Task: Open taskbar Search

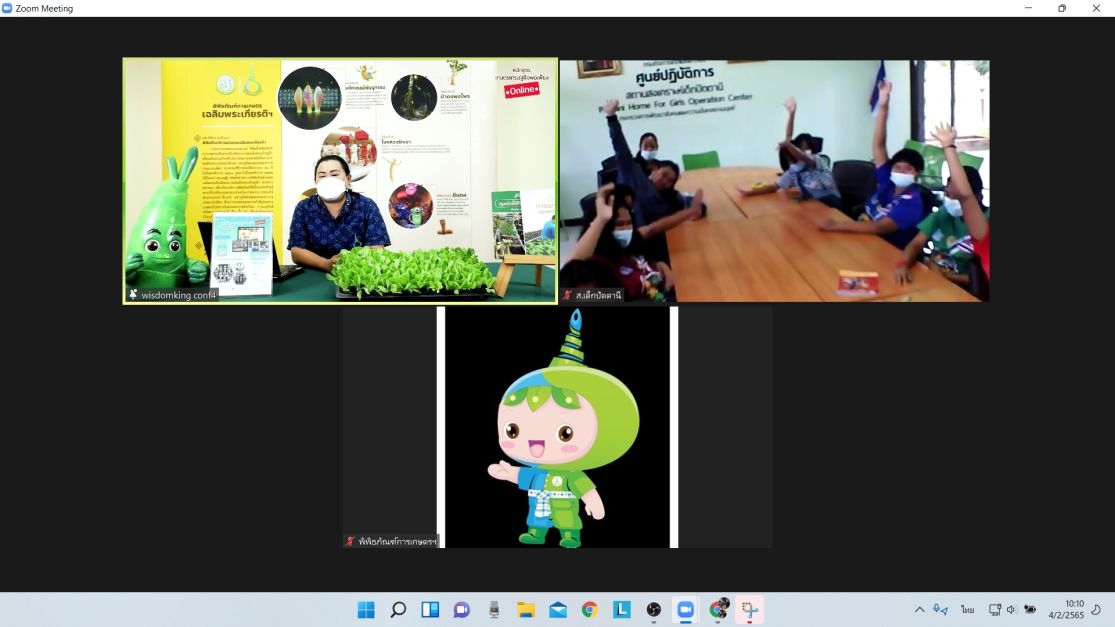Action: tap(398, 610)
